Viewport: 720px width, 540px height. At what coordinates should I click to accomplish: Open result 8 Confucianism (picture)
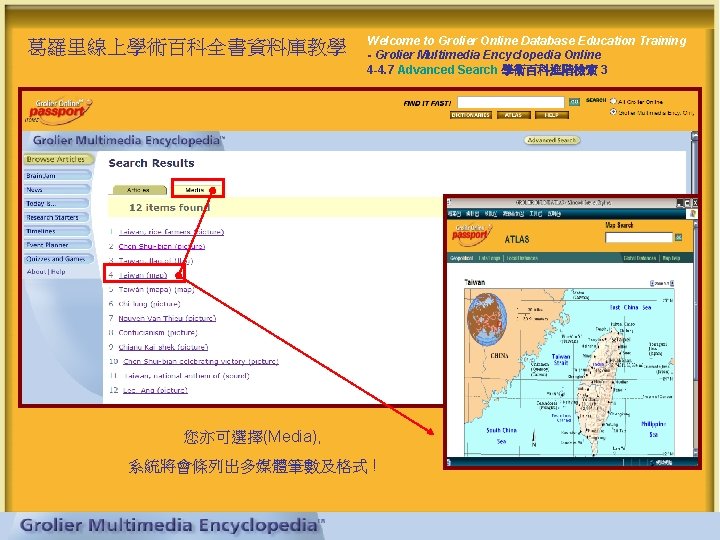tap(158, 332)
